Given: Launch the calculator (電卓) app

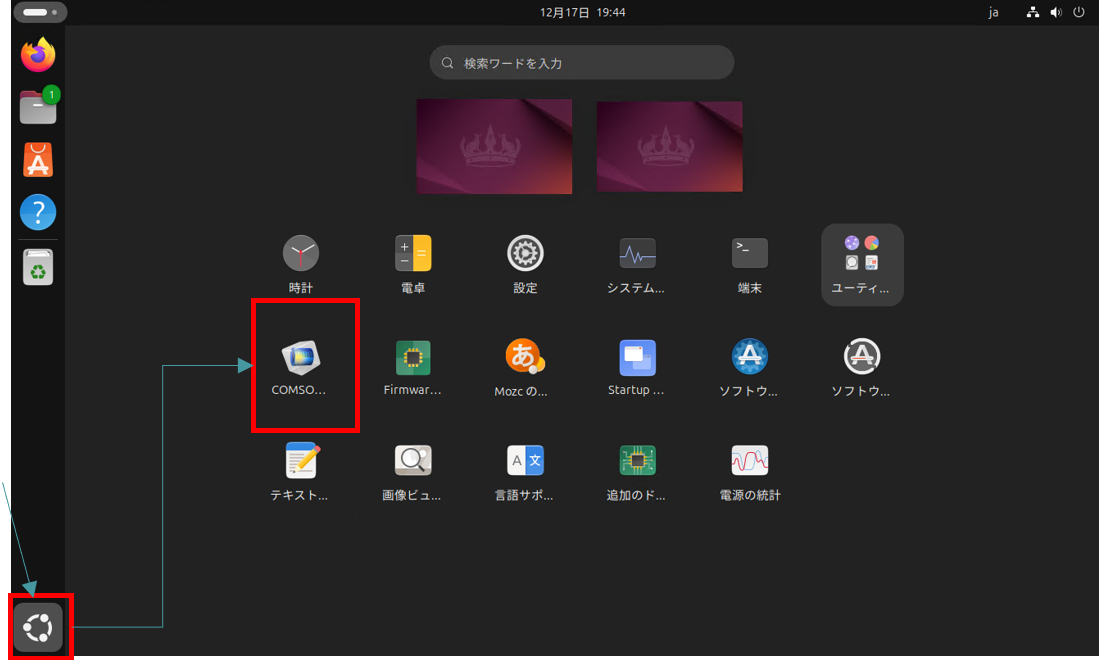Looking at the screenshot, I should coord(412,254).
